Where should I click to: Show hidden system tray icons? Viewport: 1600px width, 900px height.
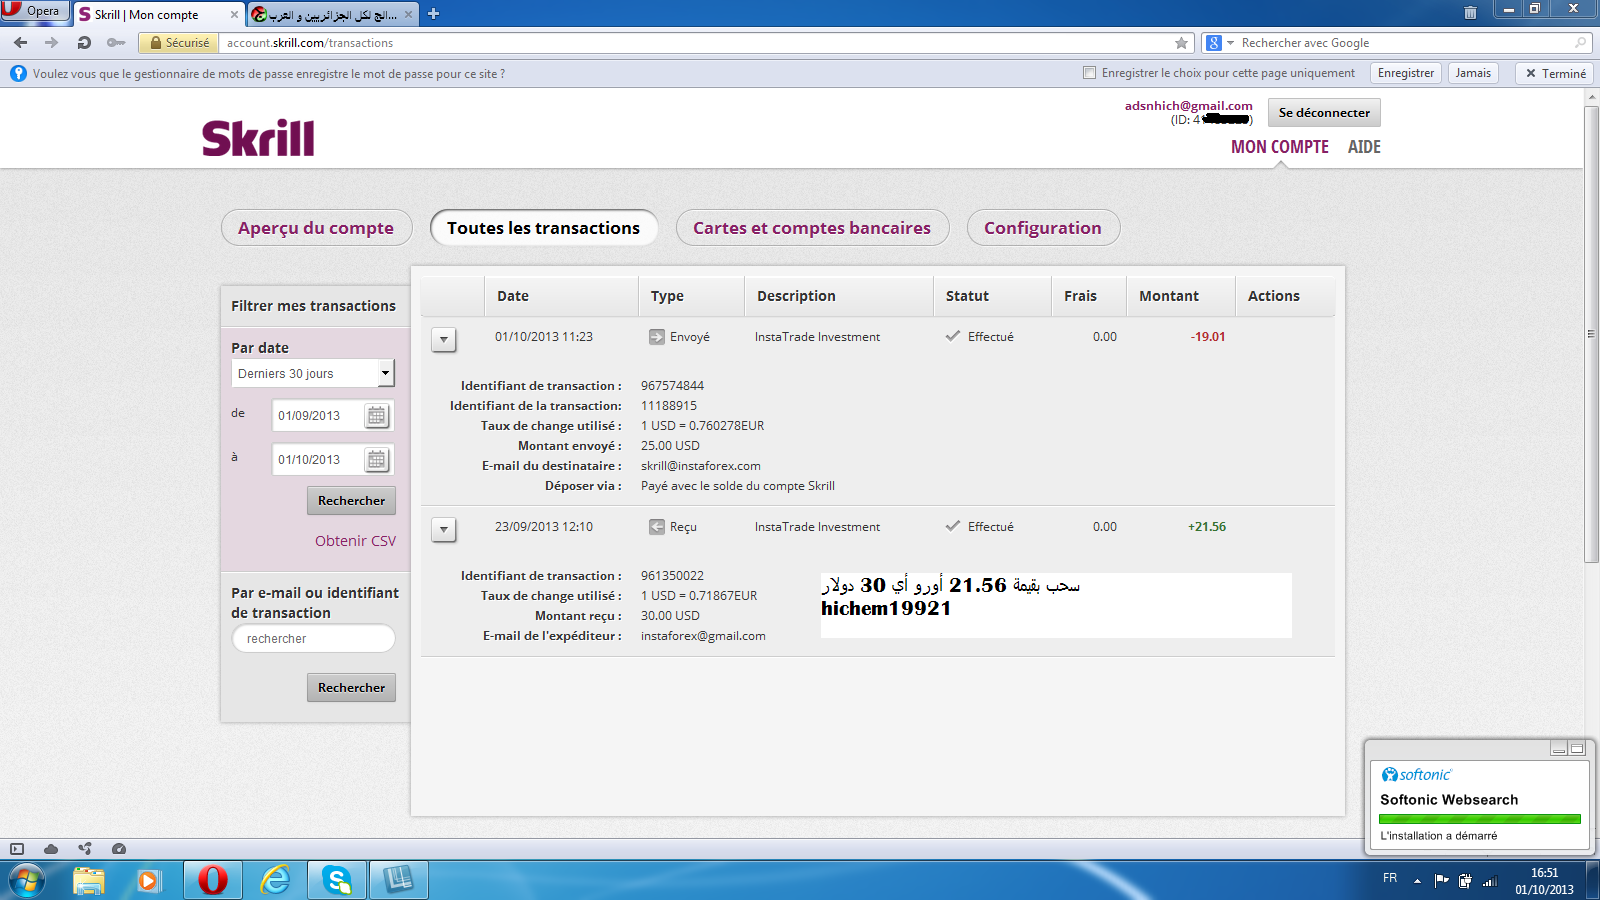coord(1417,881)
